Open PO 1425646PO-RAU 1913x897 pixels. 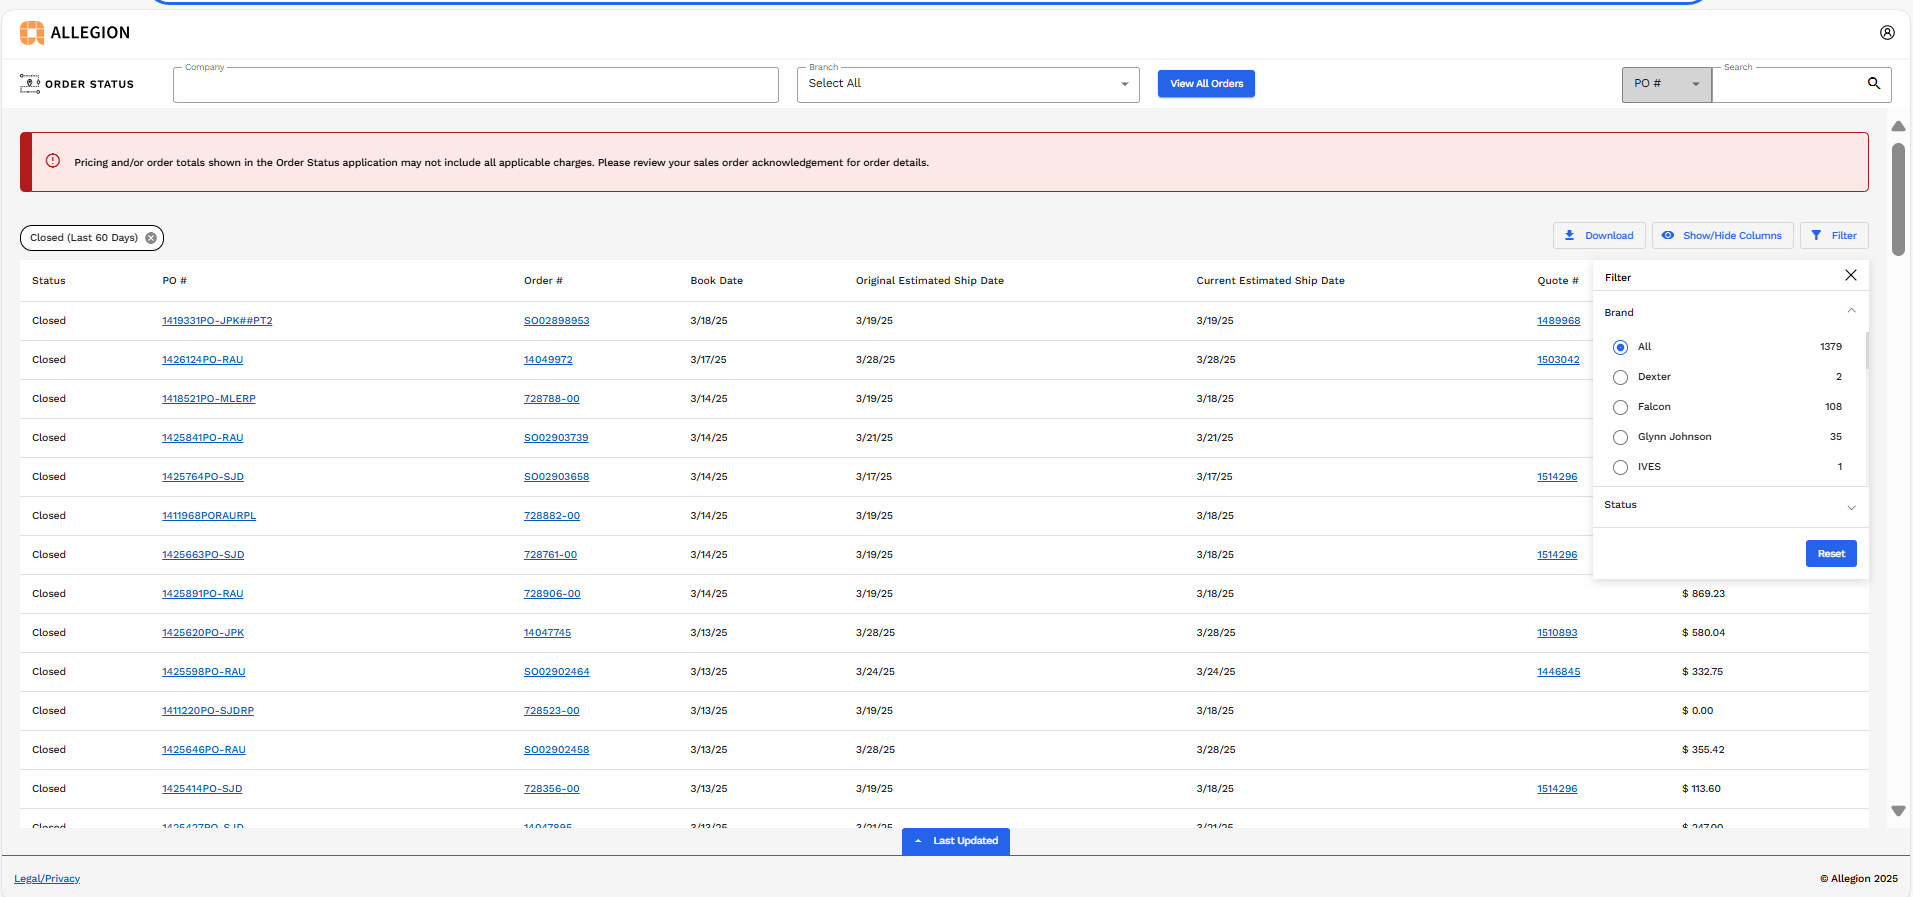coord(204,750)
